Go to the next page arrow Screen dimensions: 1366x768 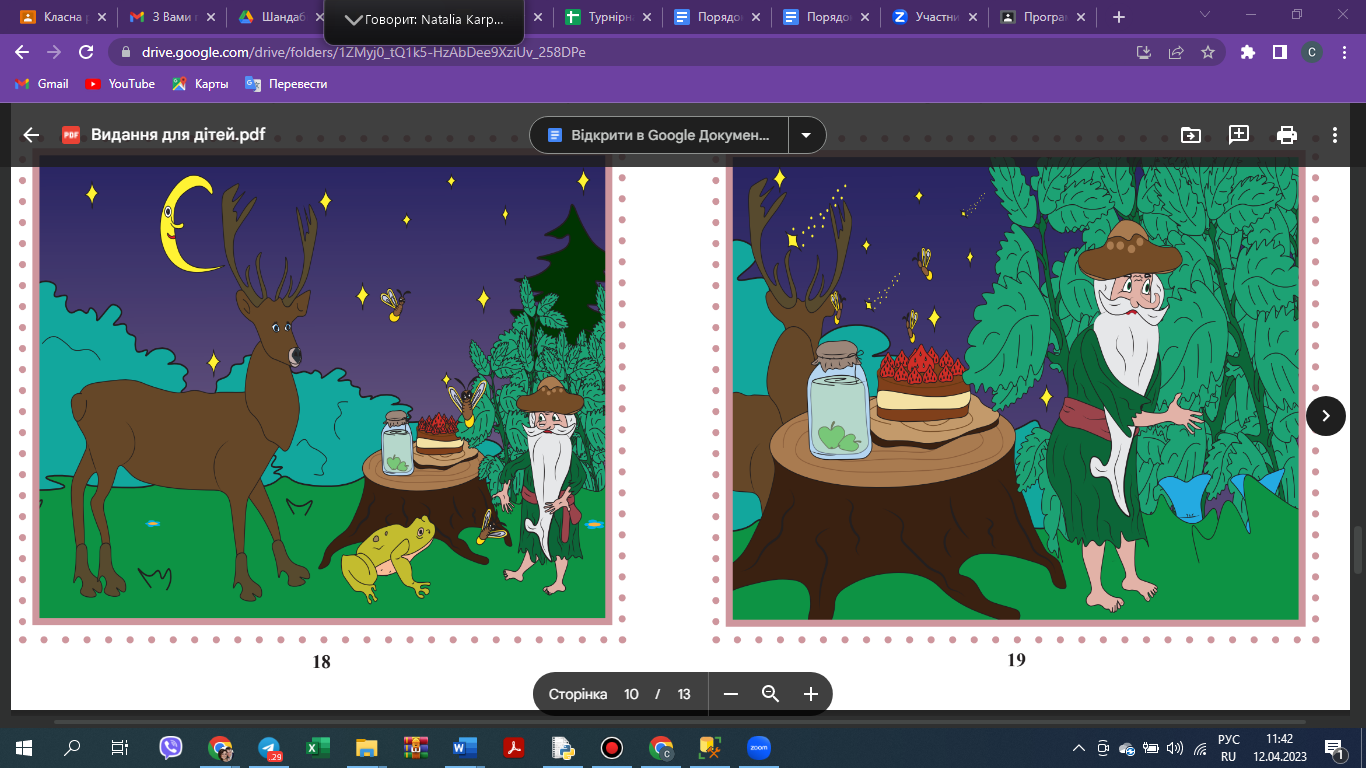tap(1325, 416)
